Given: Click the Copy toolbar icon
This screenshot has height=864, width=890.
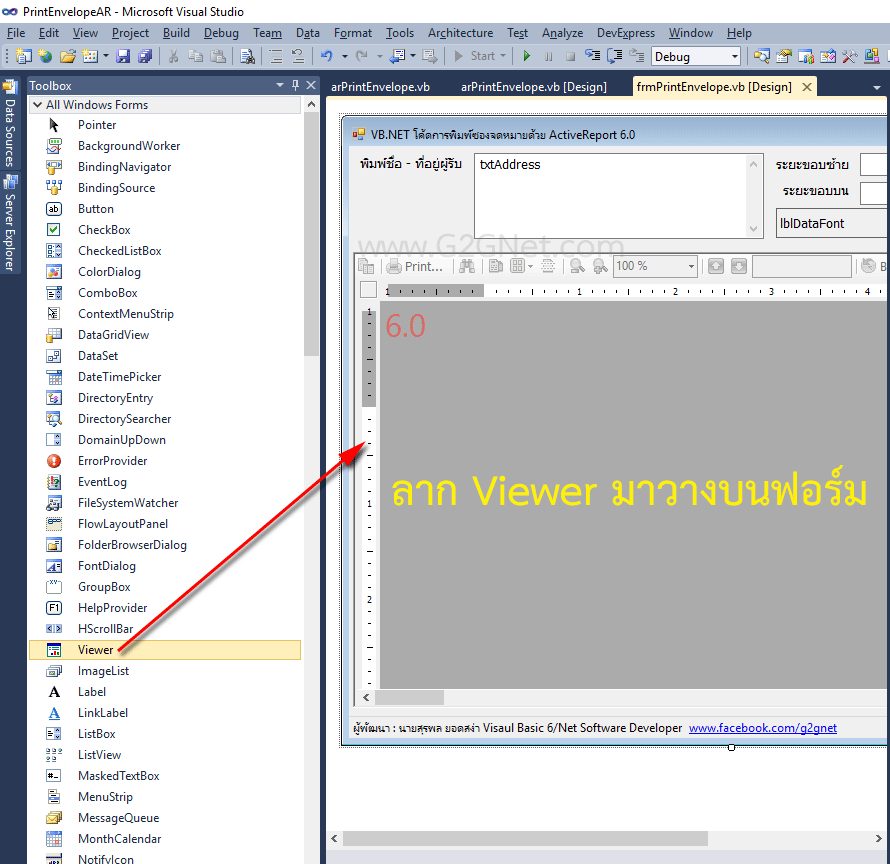Looking at the screenshot, I should 196,56.
